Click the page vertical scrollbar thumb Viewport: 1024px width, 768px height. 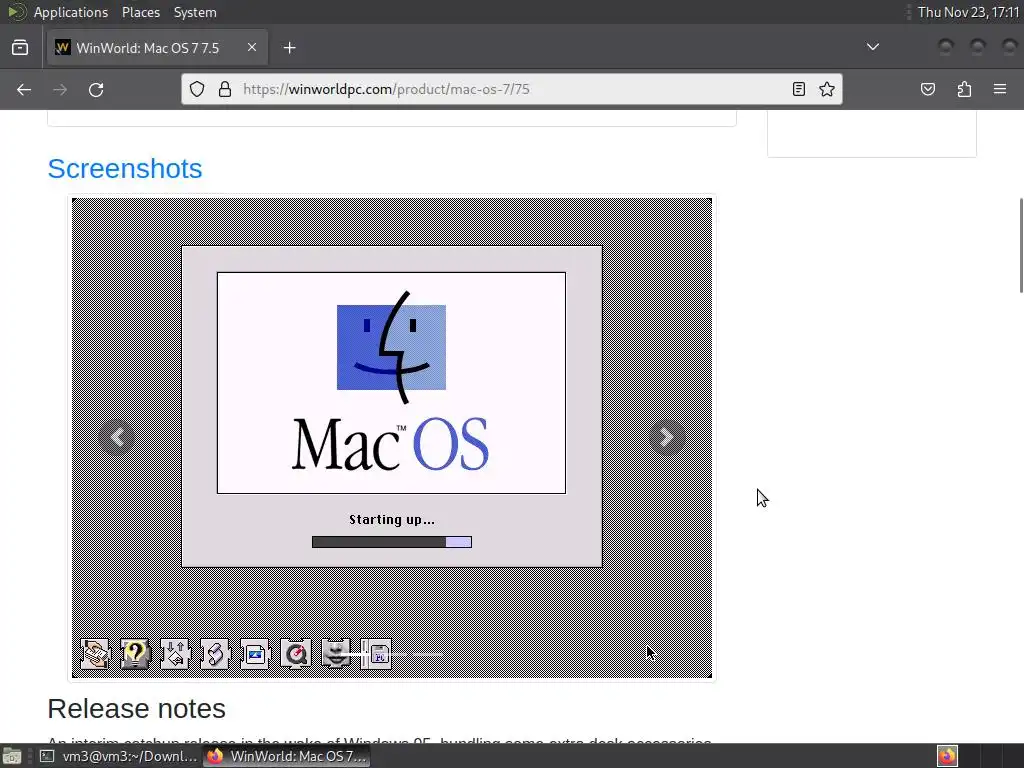[x=1021, y=246]
